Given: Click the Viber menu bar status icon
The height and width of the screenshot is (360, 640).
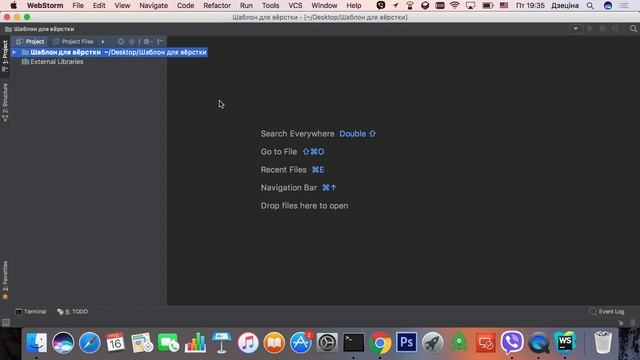Looking at the screenshot, I should pos(381,5).
